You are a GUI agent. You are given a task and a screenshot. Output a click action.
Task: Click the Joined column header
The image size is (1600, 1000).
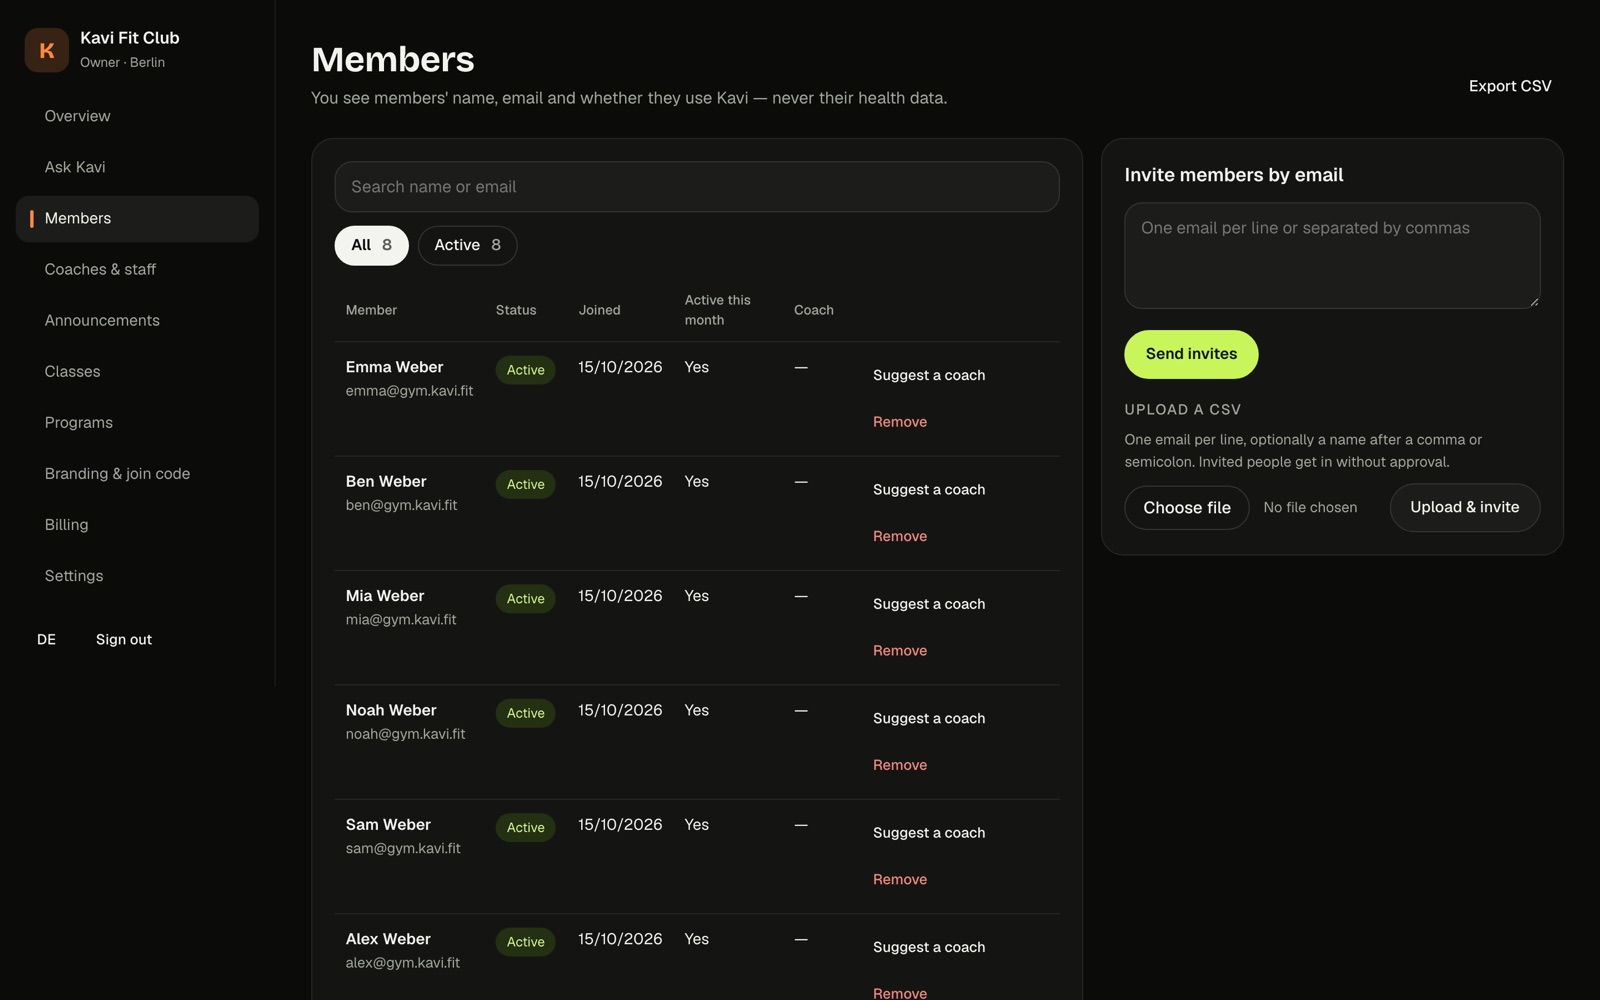pos(599,310)
